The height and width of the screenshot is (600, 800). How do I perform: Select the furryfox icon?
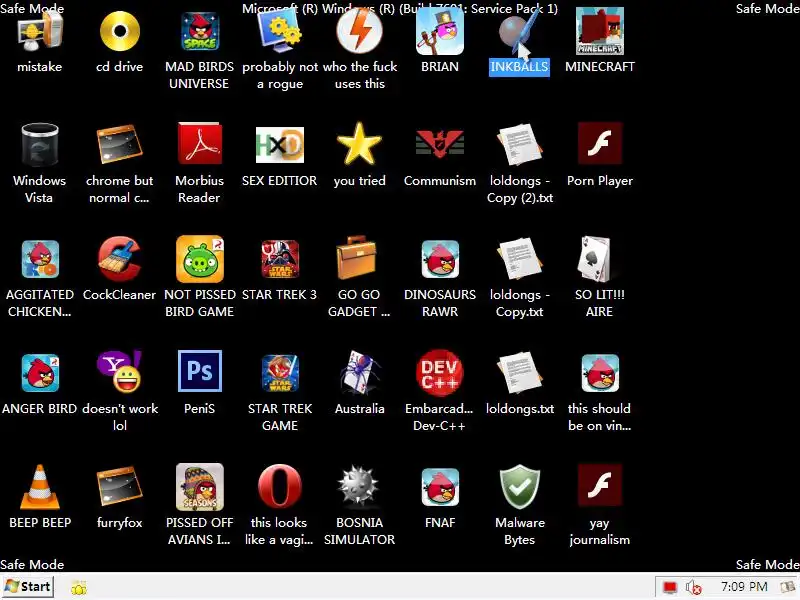point(119,486)
